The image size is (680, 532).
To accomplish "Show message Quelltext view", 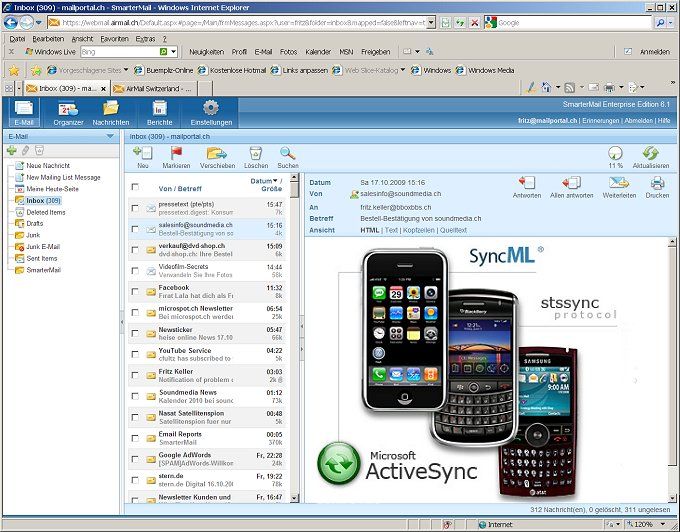I will tap(453, 230).
